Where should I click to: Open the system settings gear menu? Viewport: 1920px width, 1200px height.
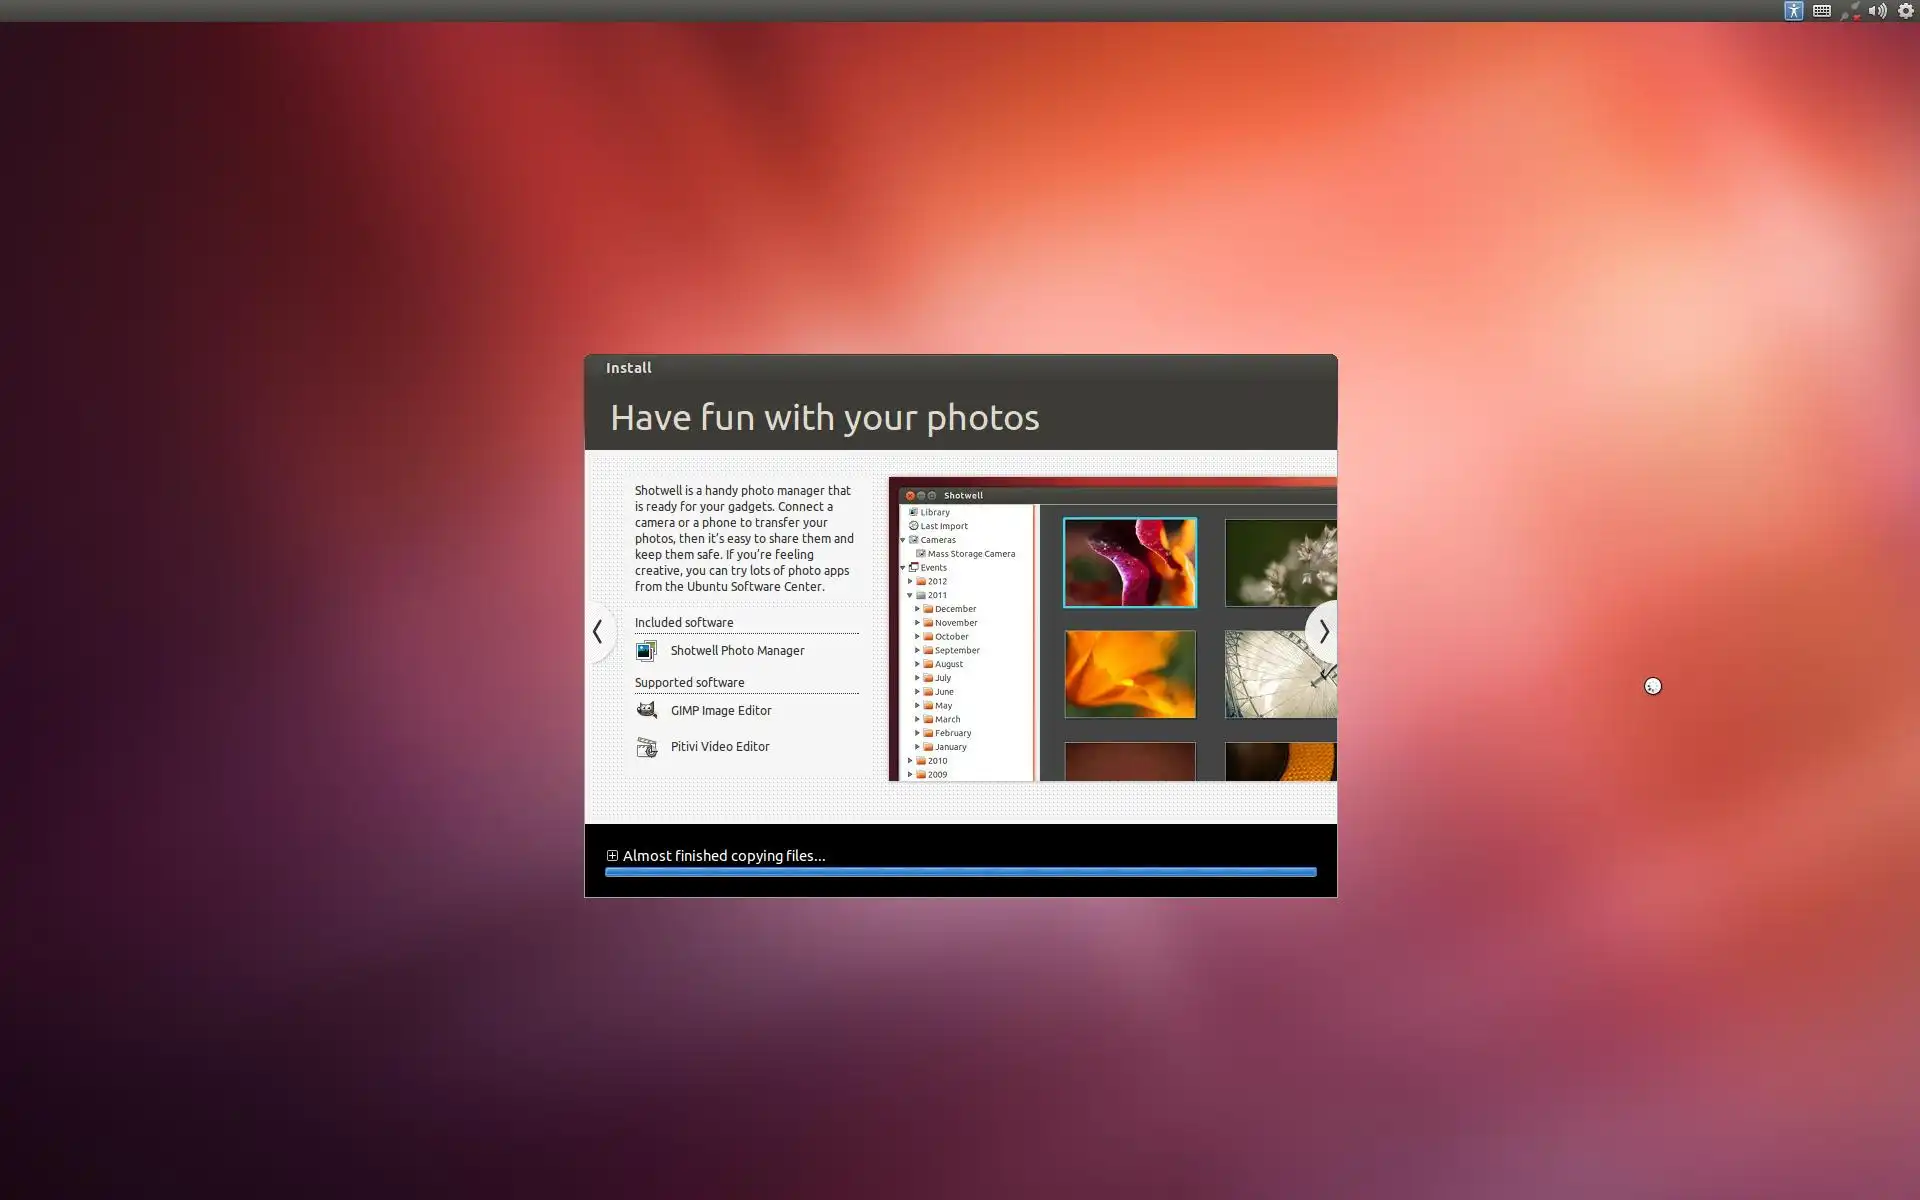click(x=1906, y=11)
